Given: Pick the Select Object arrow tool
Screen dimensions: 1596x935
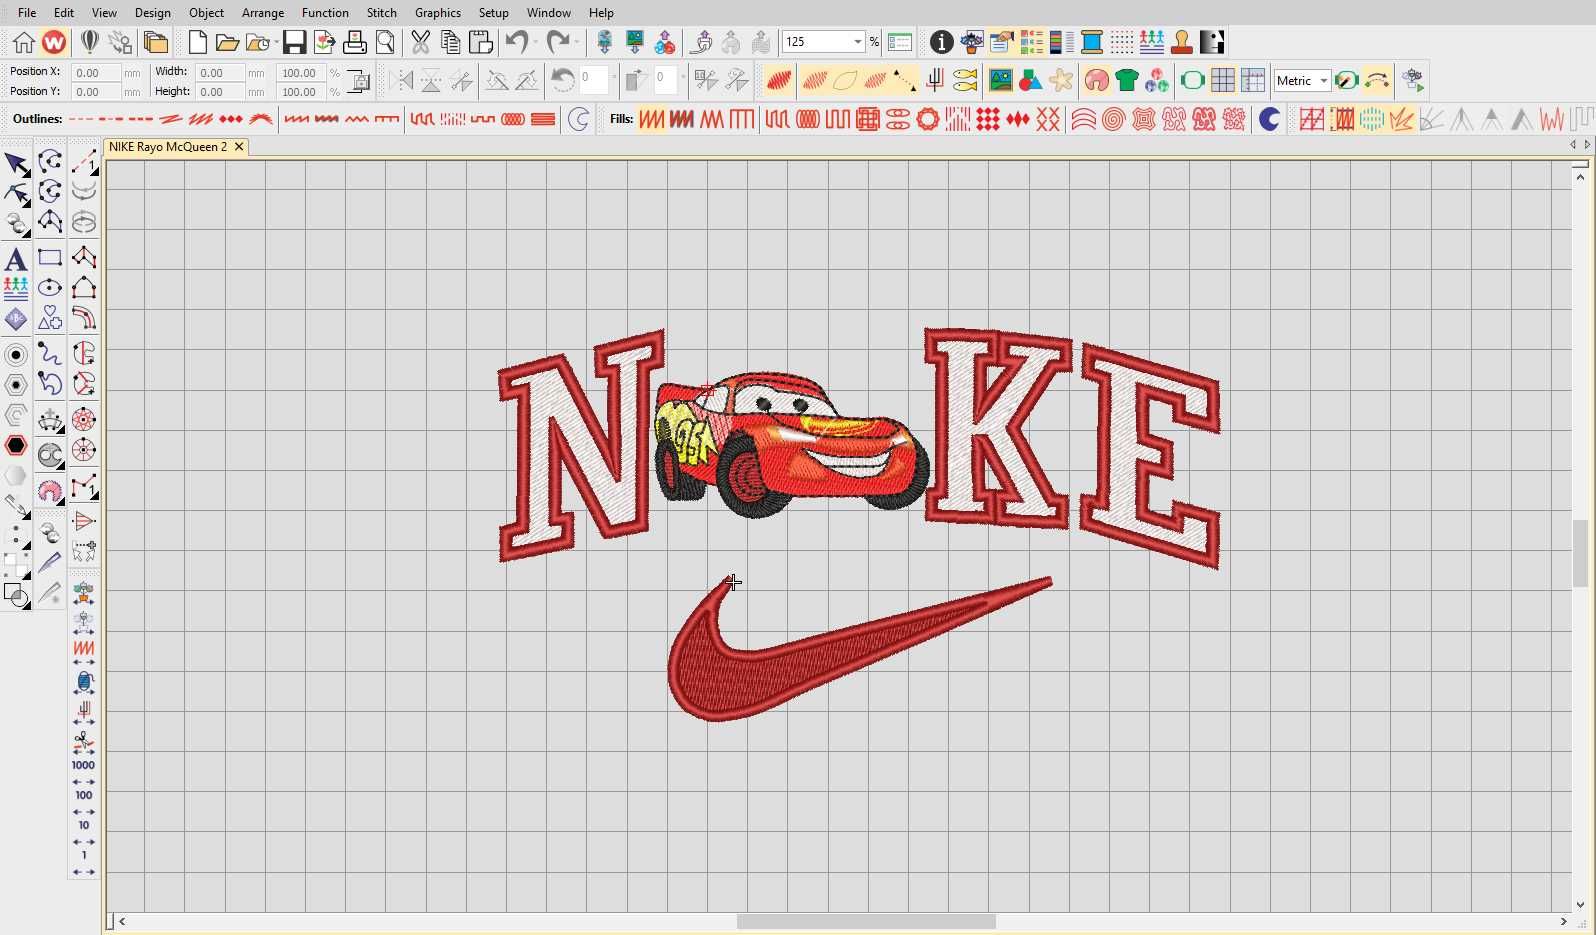Looking at the screenshot, I should tap(16, 164).
